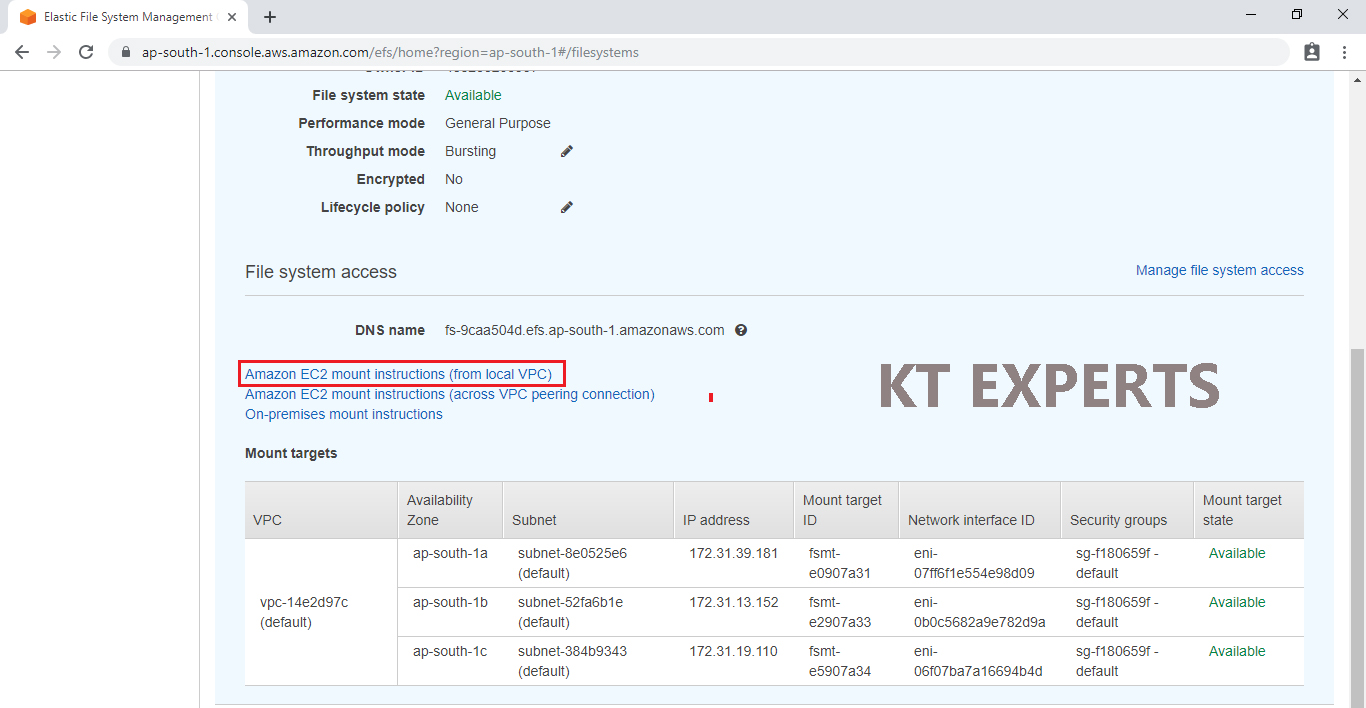Click IP address 172.31.13.152
This screenshot has height=708, width=1366.
733,602
